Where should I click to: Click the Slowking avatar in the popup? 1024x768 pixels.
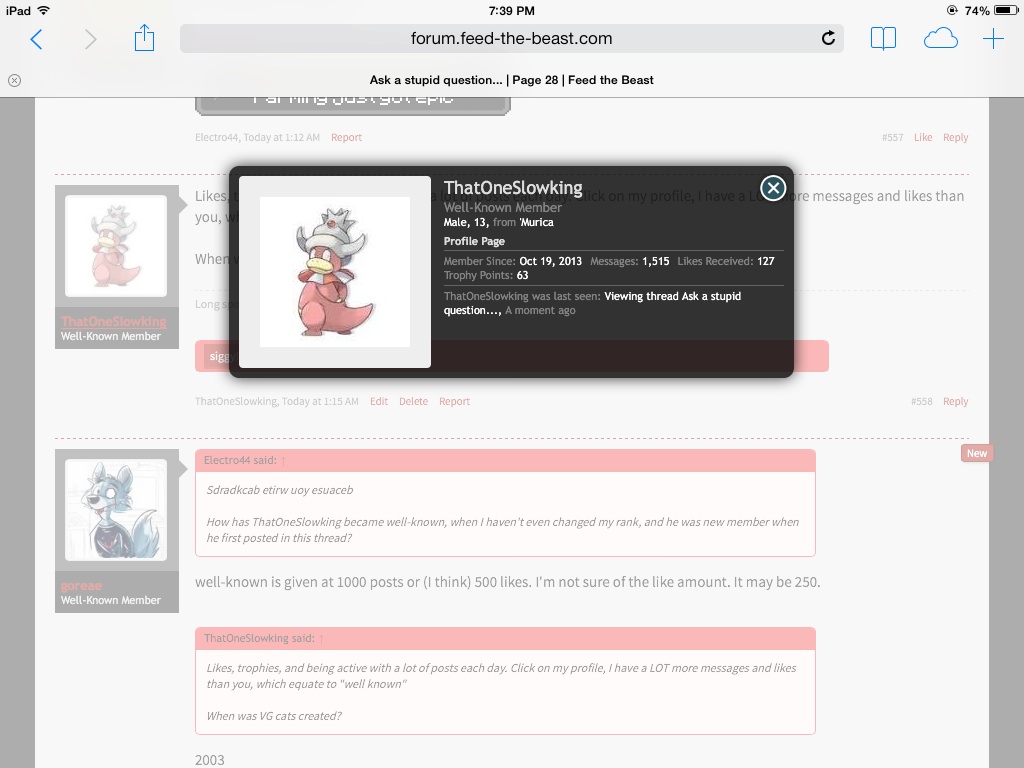pos(335,272)
